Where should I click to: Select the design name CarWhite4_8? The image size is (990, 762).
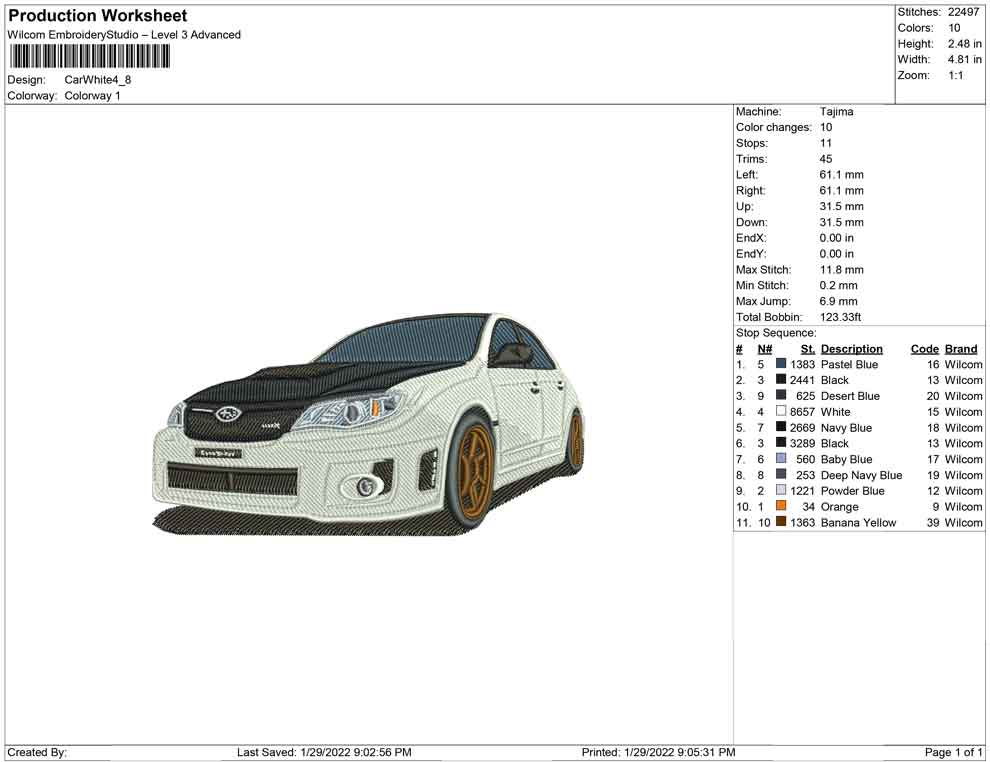click(x=95, y=79)
